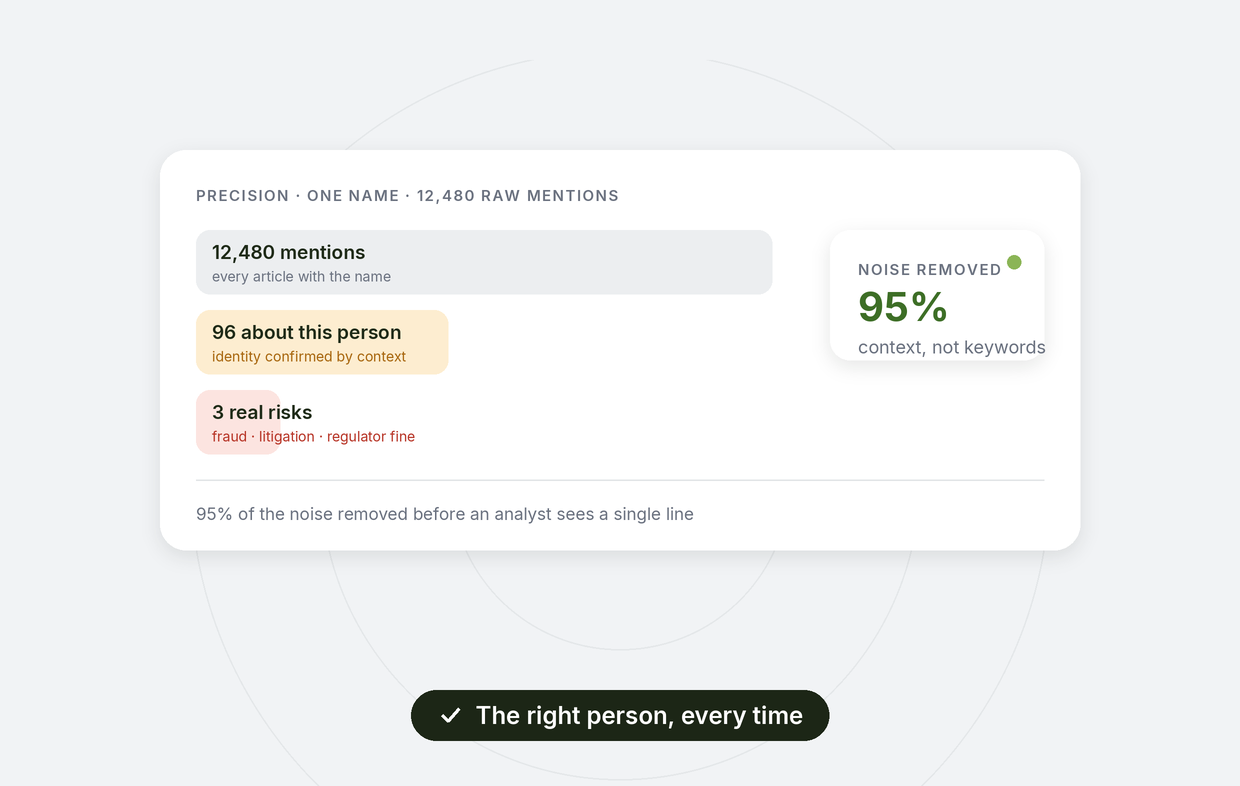
Task: Click 'every article with the name' subtitle
Action: coord(301,277)
